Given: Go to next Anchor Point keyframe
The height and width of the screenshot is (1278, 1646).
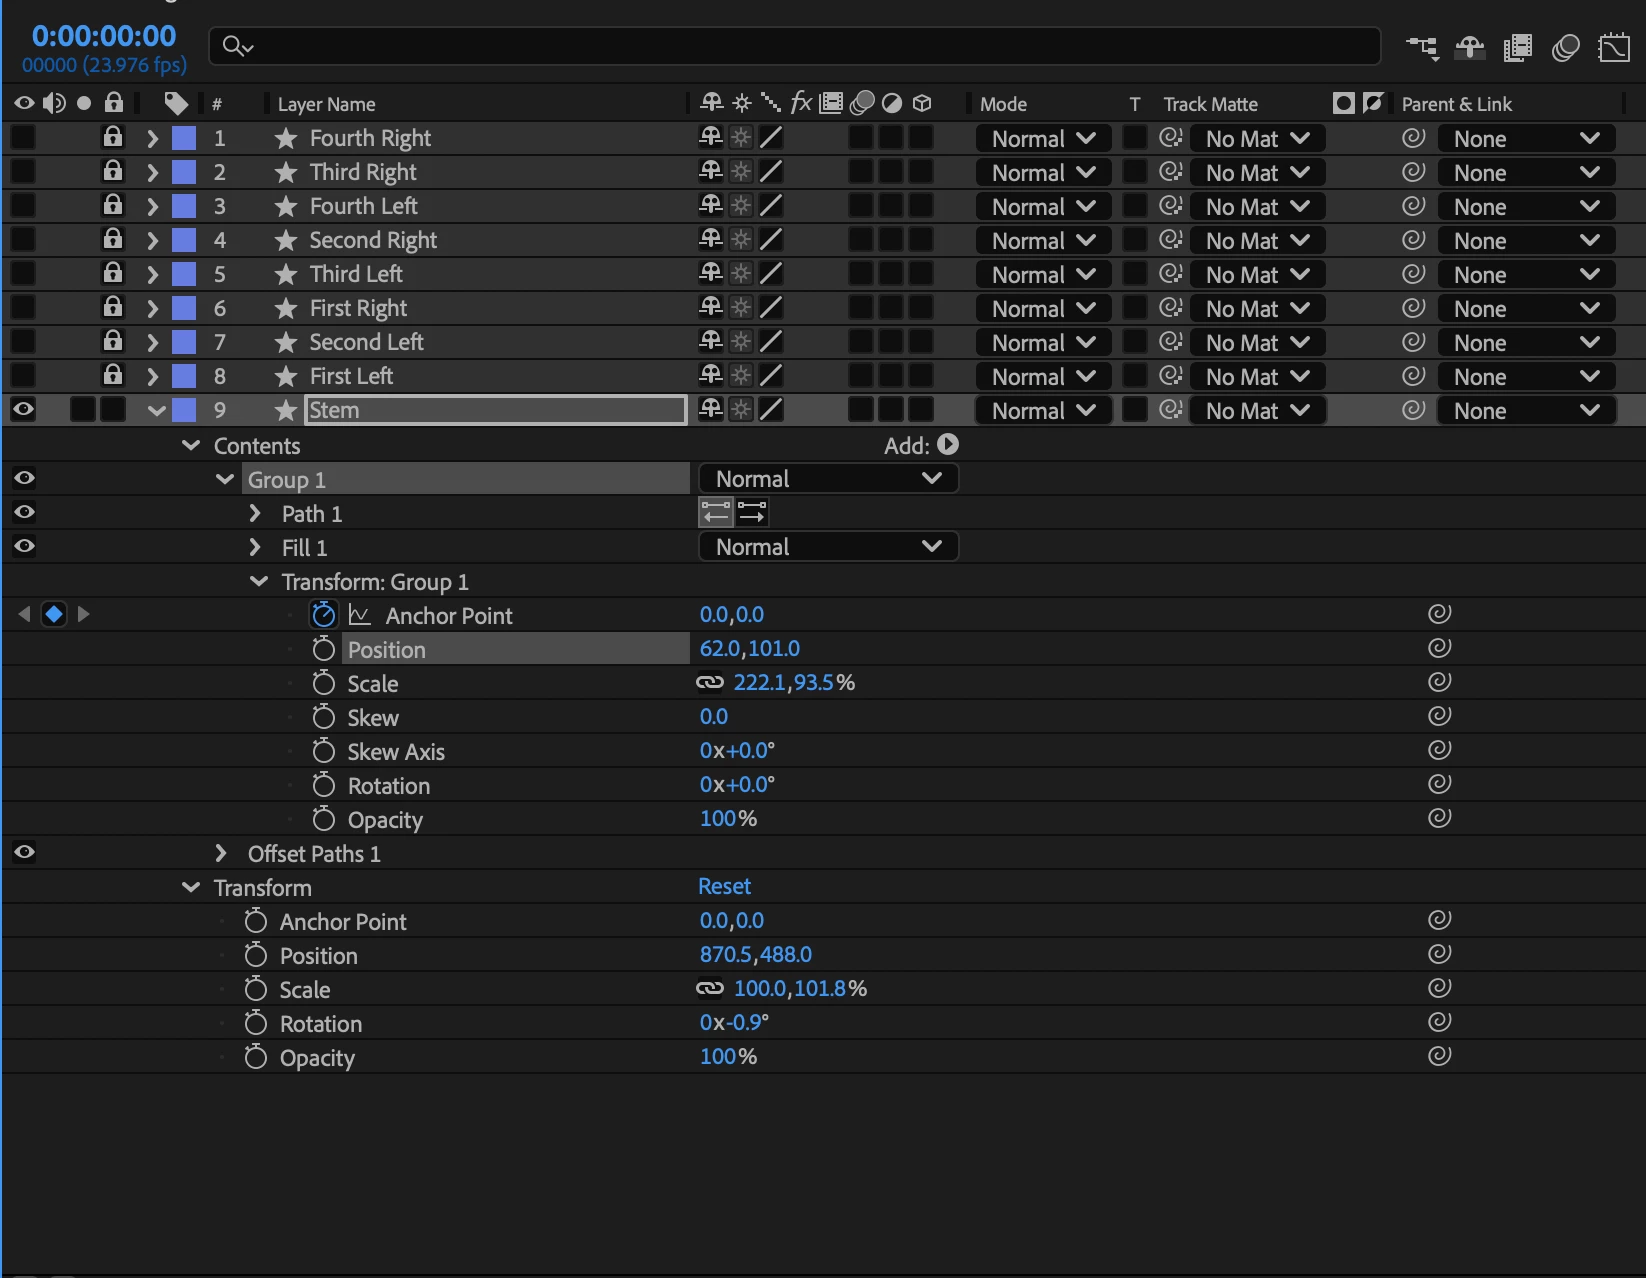Looking at the screenshot, I should pos(83,614).
